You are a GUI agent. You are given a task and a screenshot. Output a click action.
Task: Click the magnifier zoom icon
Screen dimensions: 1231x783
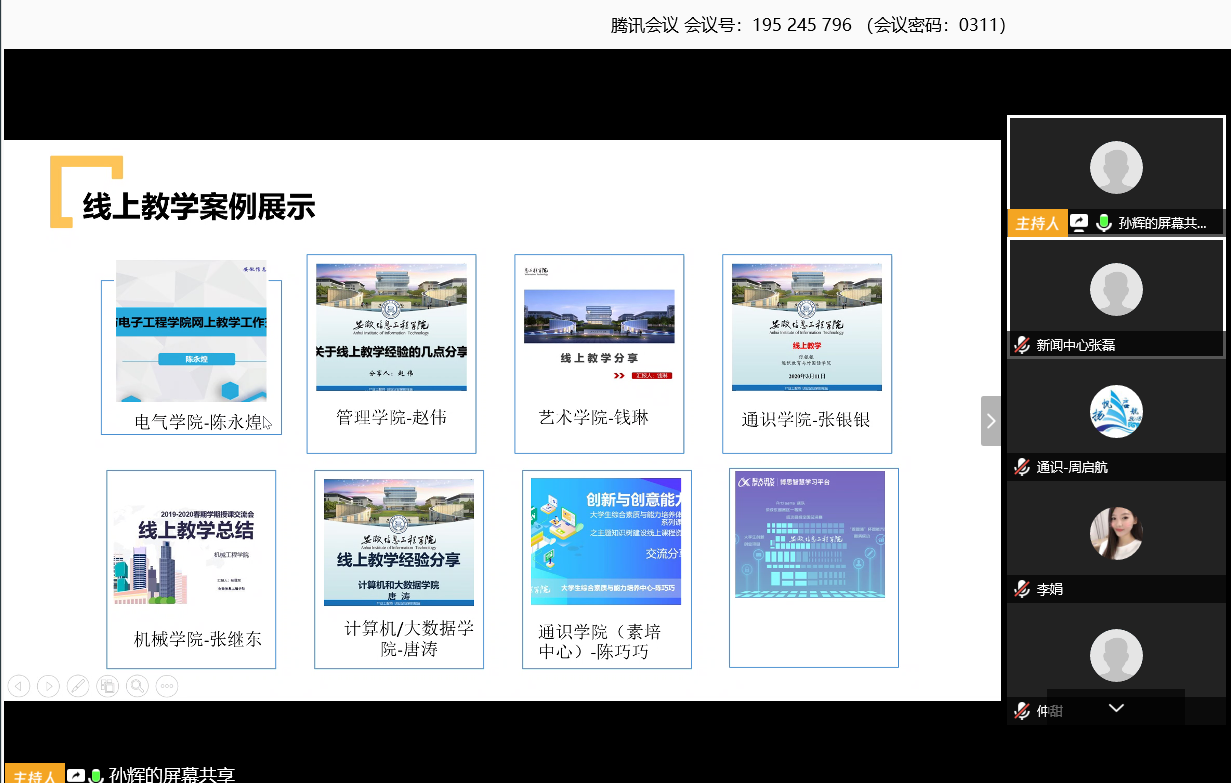(137, 686)
